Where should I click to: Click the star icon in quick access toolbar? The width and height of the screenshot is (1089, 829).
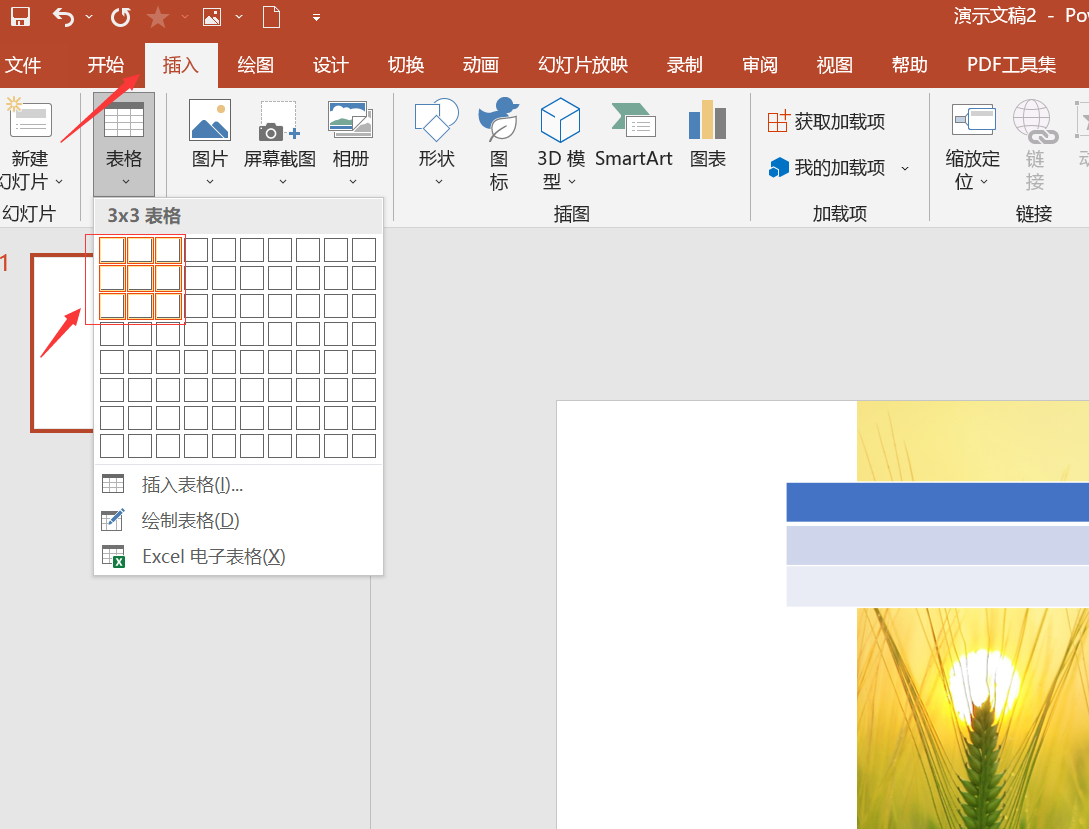click(x=158, y=17)
